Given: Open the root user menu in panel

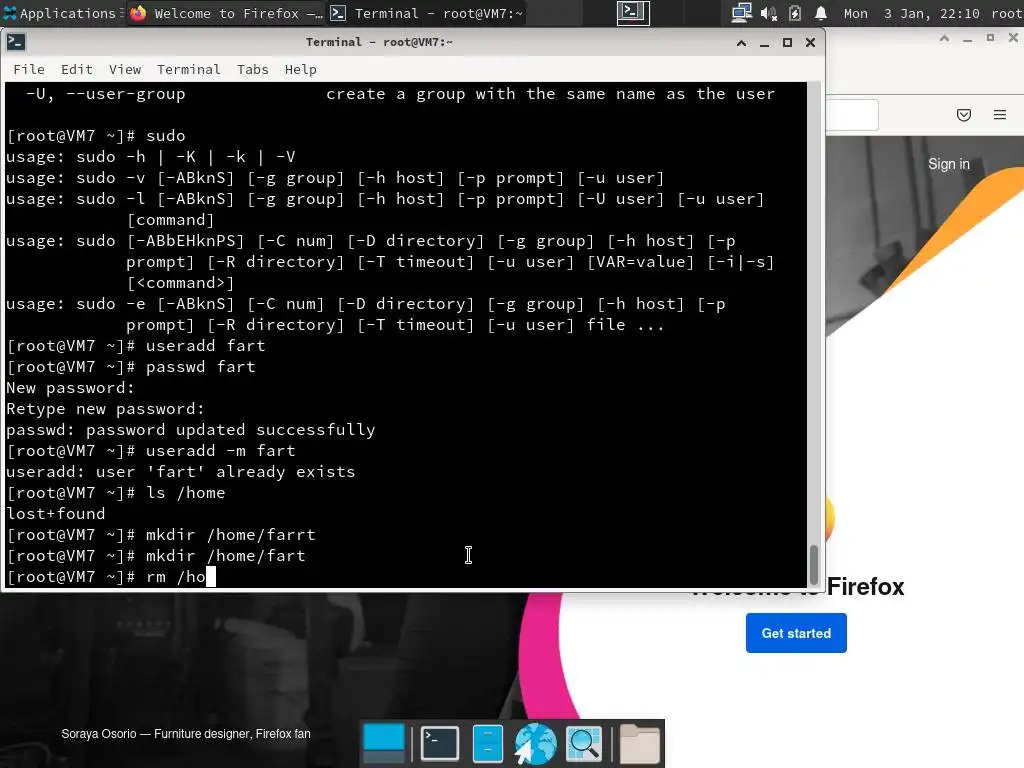Looking at the screenshot, I should click(1006, 13).
